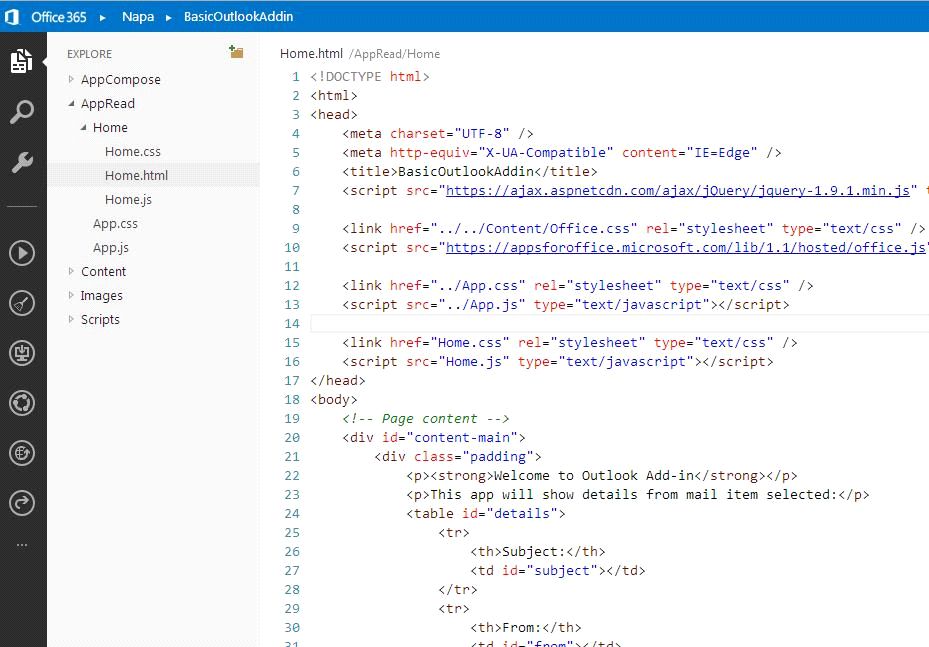
Task: Click the retract app broom icon
Action: click(x=22, y=303)
